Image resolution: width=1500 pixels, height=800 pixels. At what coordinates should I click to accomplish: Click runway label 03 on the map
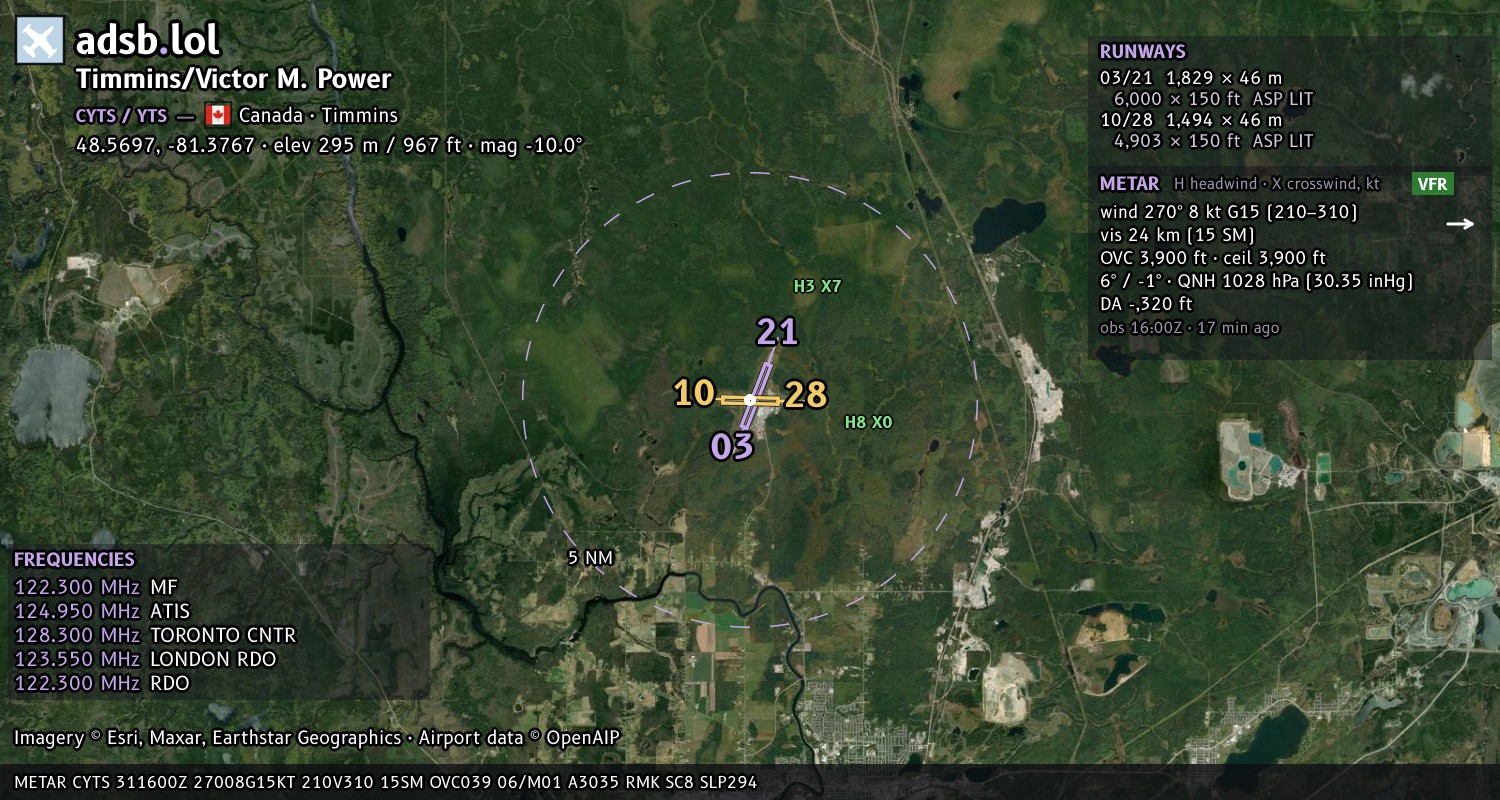tap(731, 446)
